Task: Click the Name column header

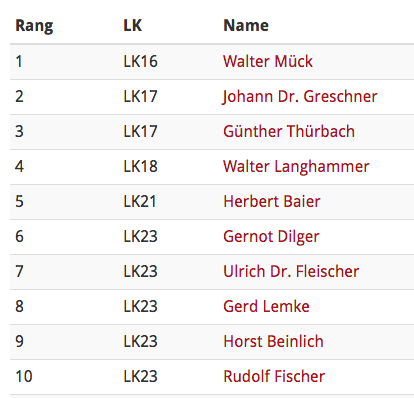Action: (246, 25)
